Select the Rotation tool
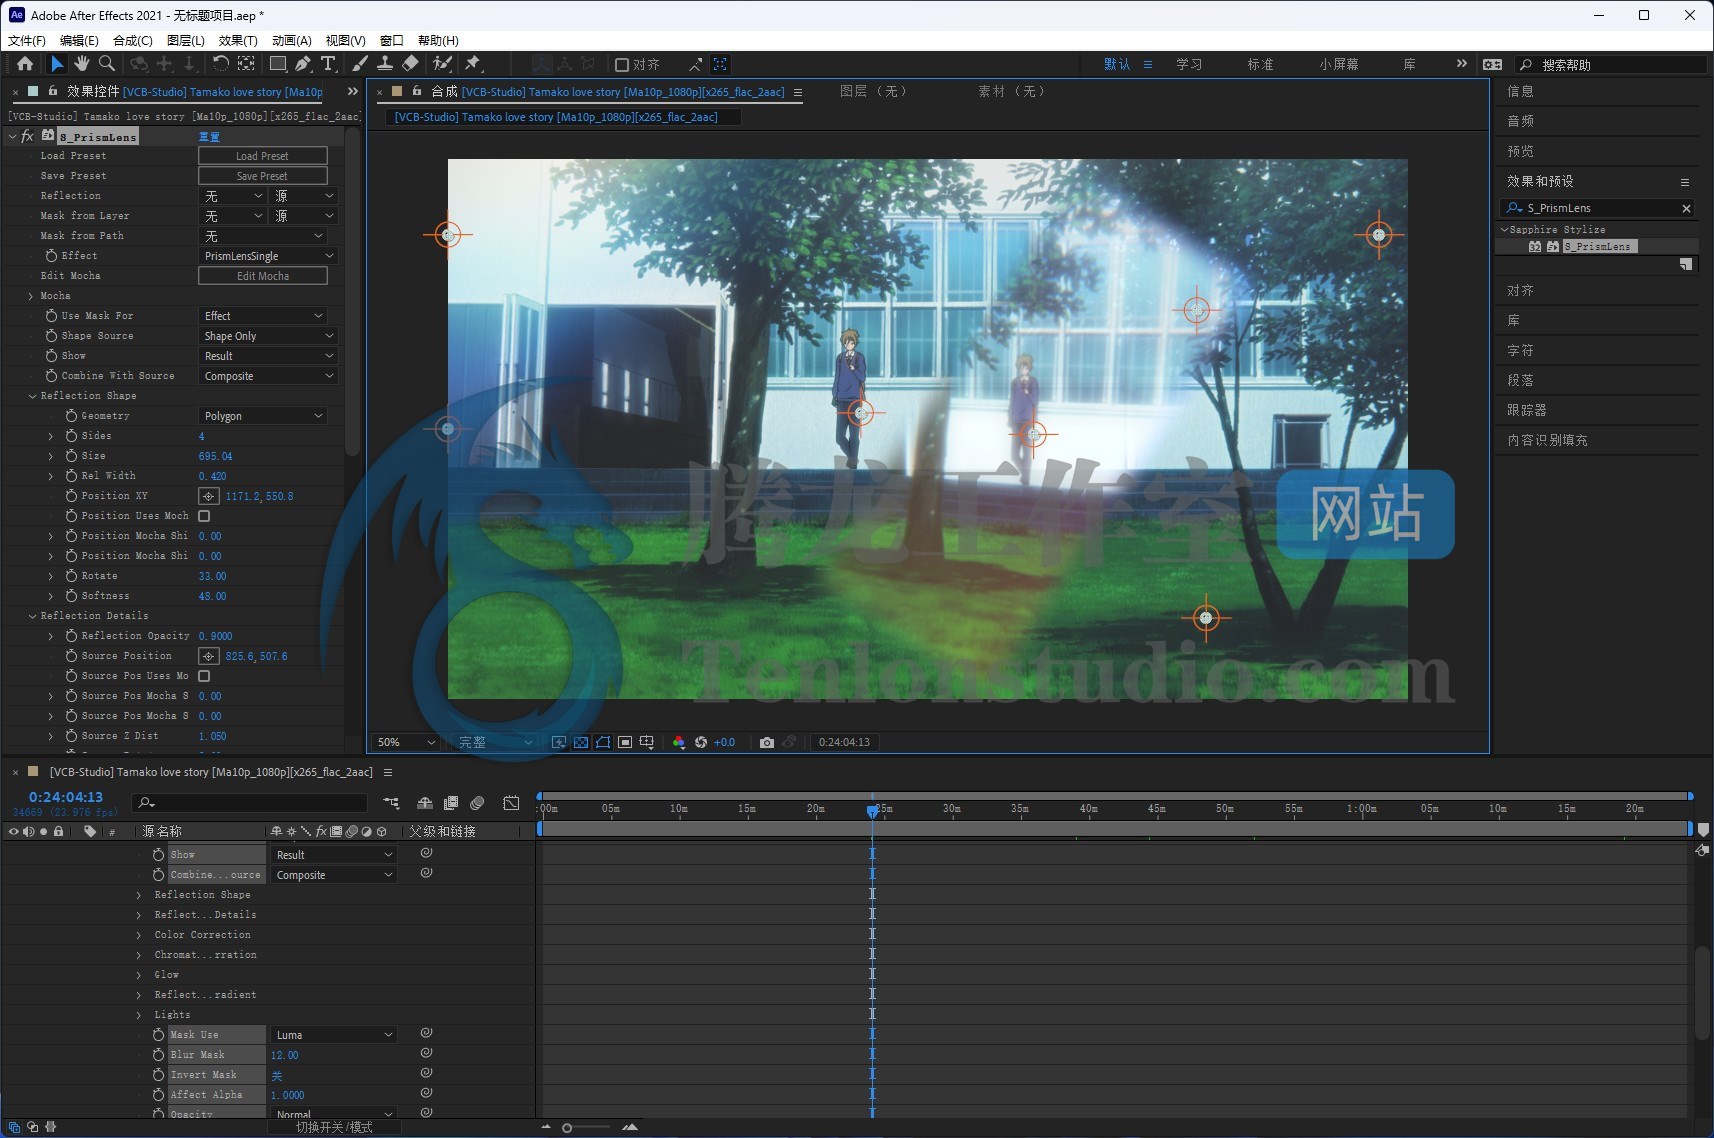The height and width of the screenshot is (1138, 1714). point(220,64)
